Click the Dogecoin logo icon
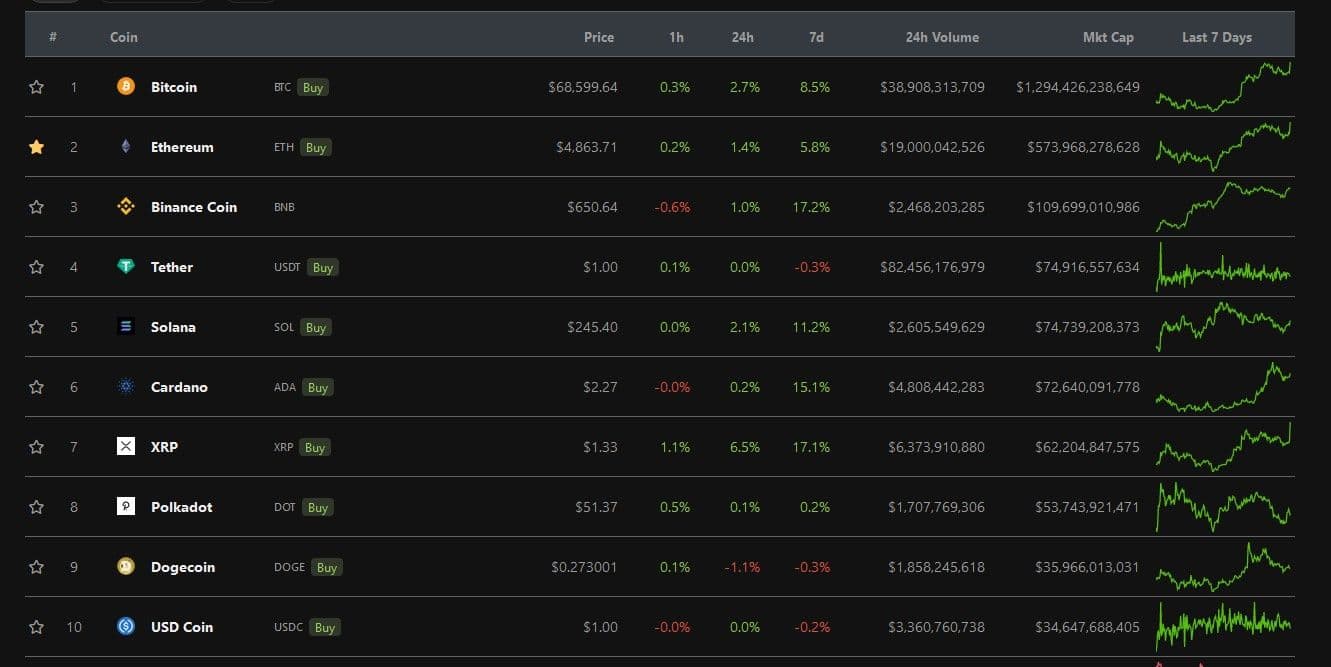The width and height of the screenshot is (1331, 667). click(126, 567)
